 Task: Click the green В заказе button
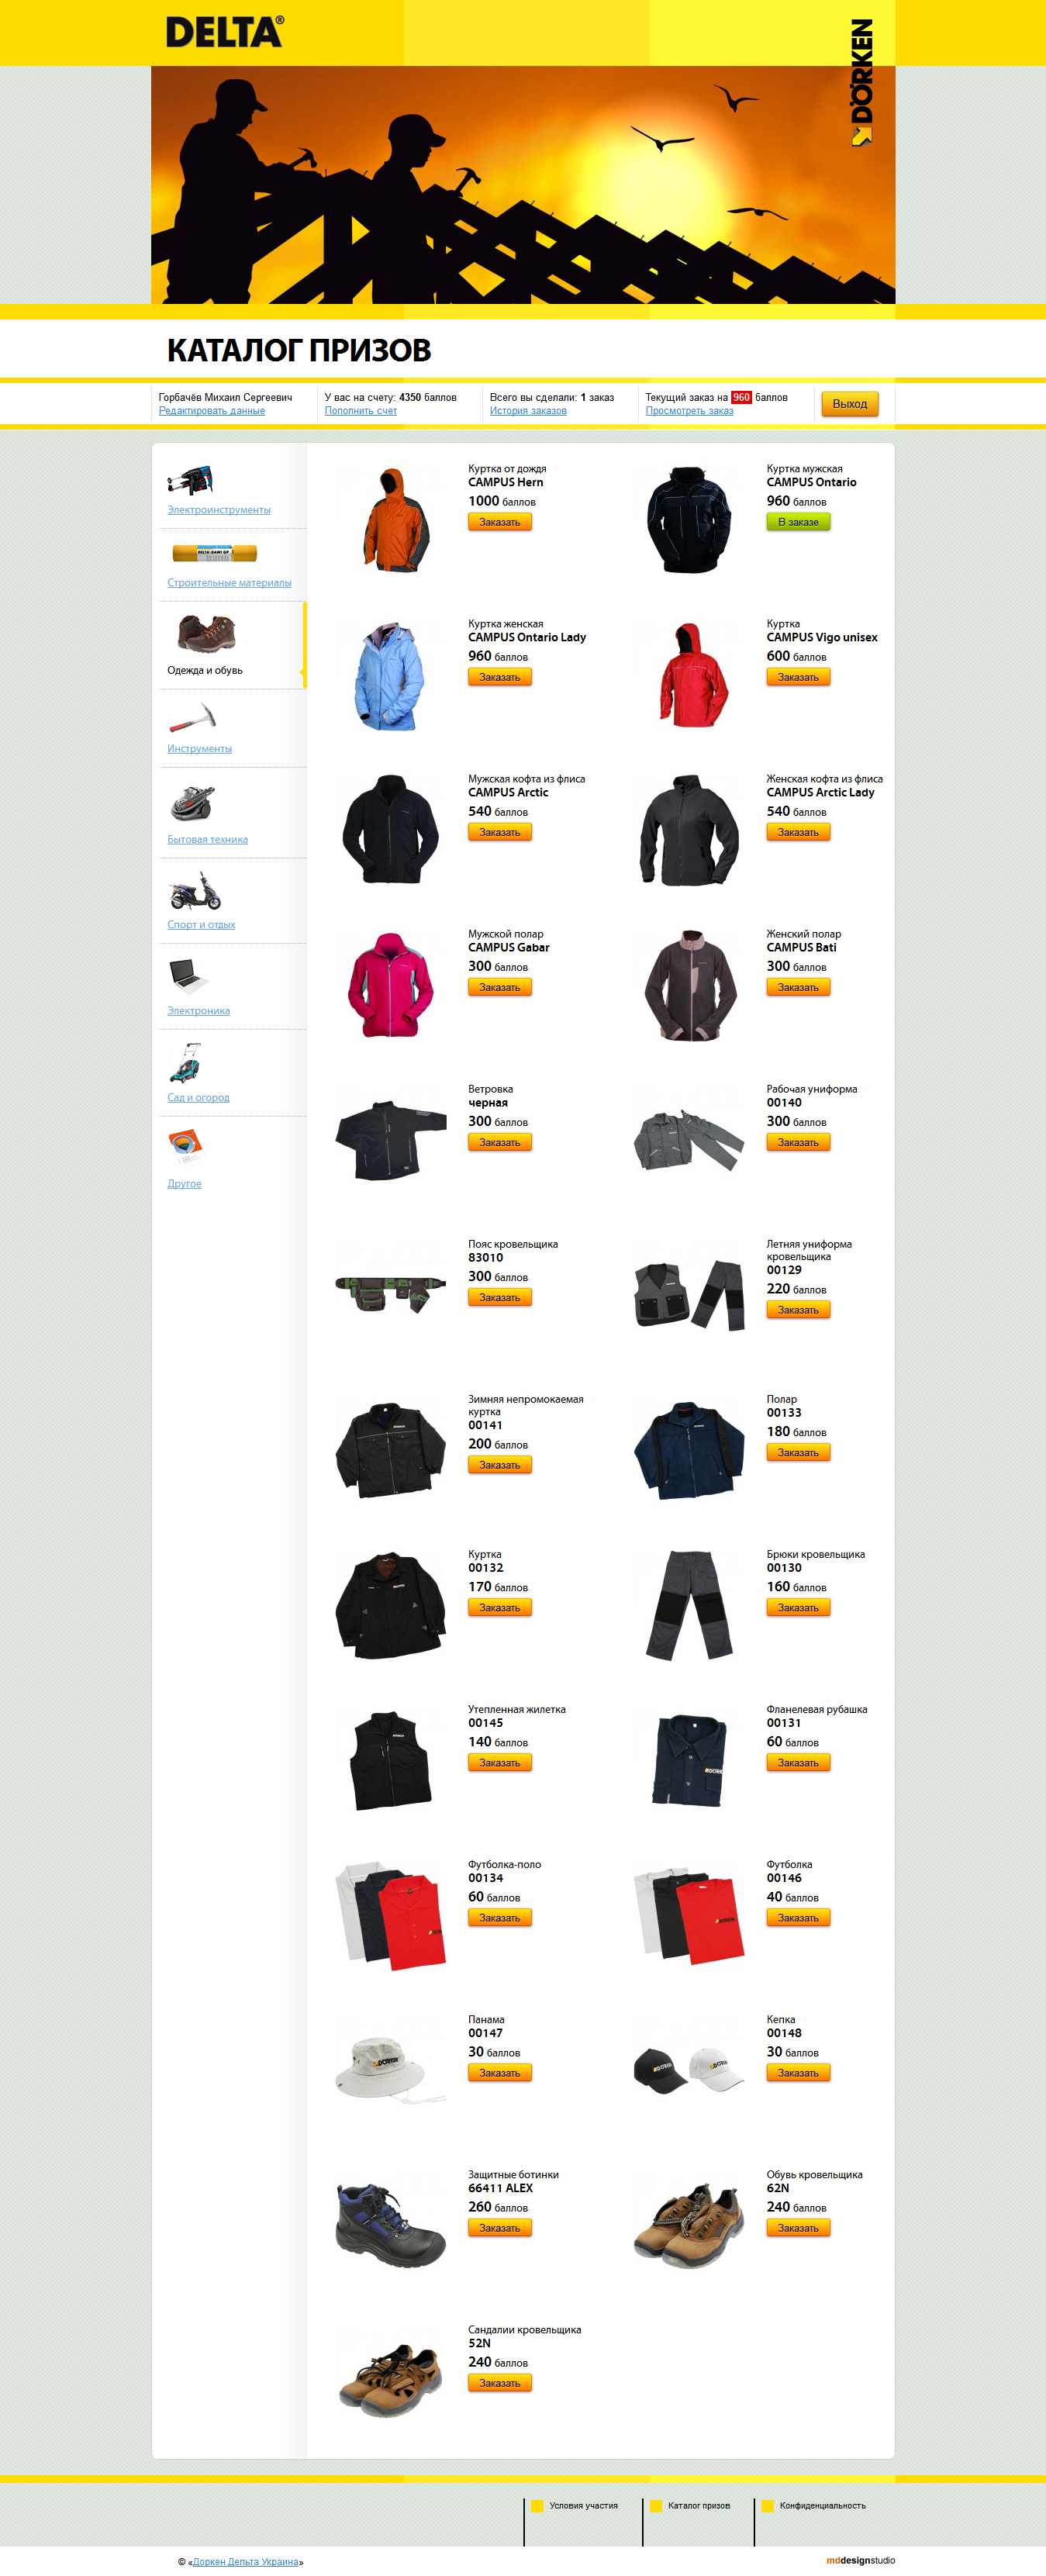tap(798, 522)
